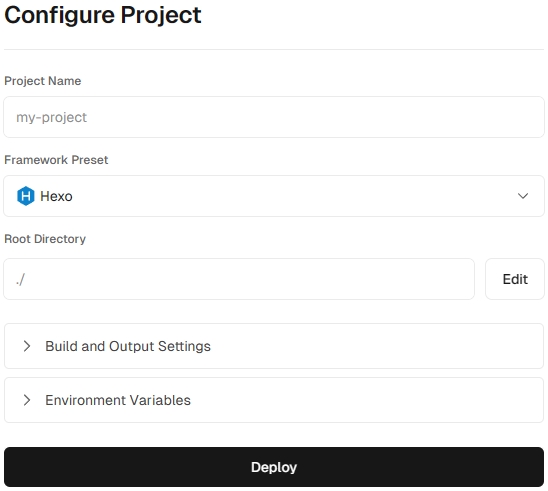The height and width of the screenshot is (491, 548).
Task: Click the arrow beside Build and Output Settings
Action: pos(27,346)
